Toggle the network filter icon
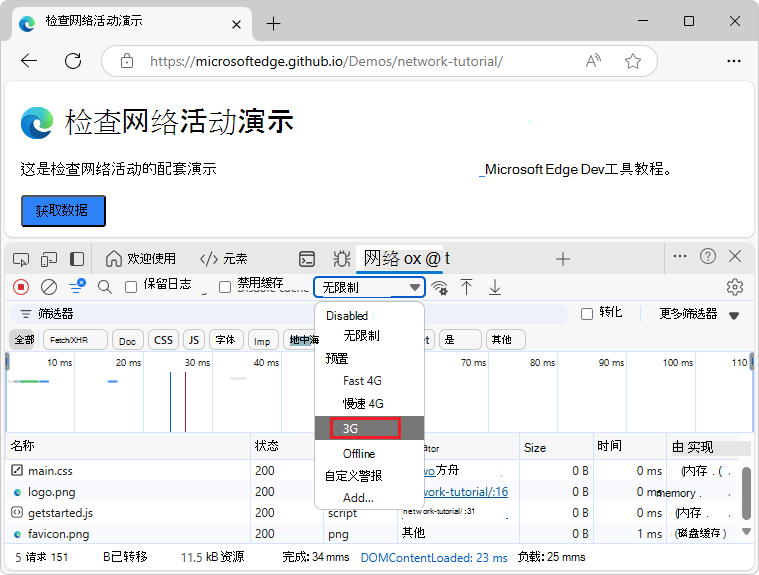This screenshot has width=759, height=575. coord(77,286)
